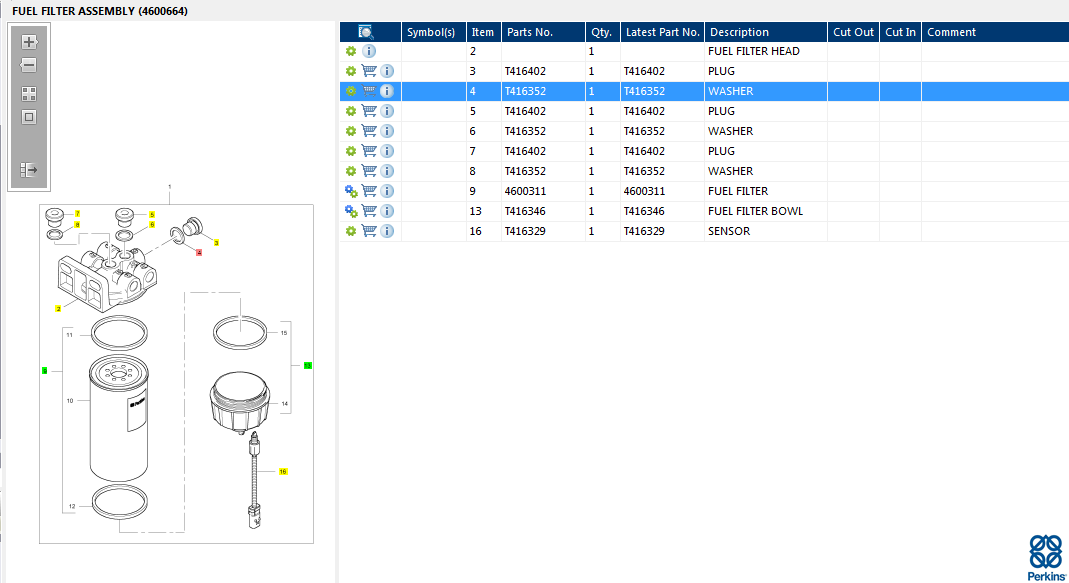1069x583 pixels.
Task: Click the search magnifier icon in table header
Action: [366, 32]
